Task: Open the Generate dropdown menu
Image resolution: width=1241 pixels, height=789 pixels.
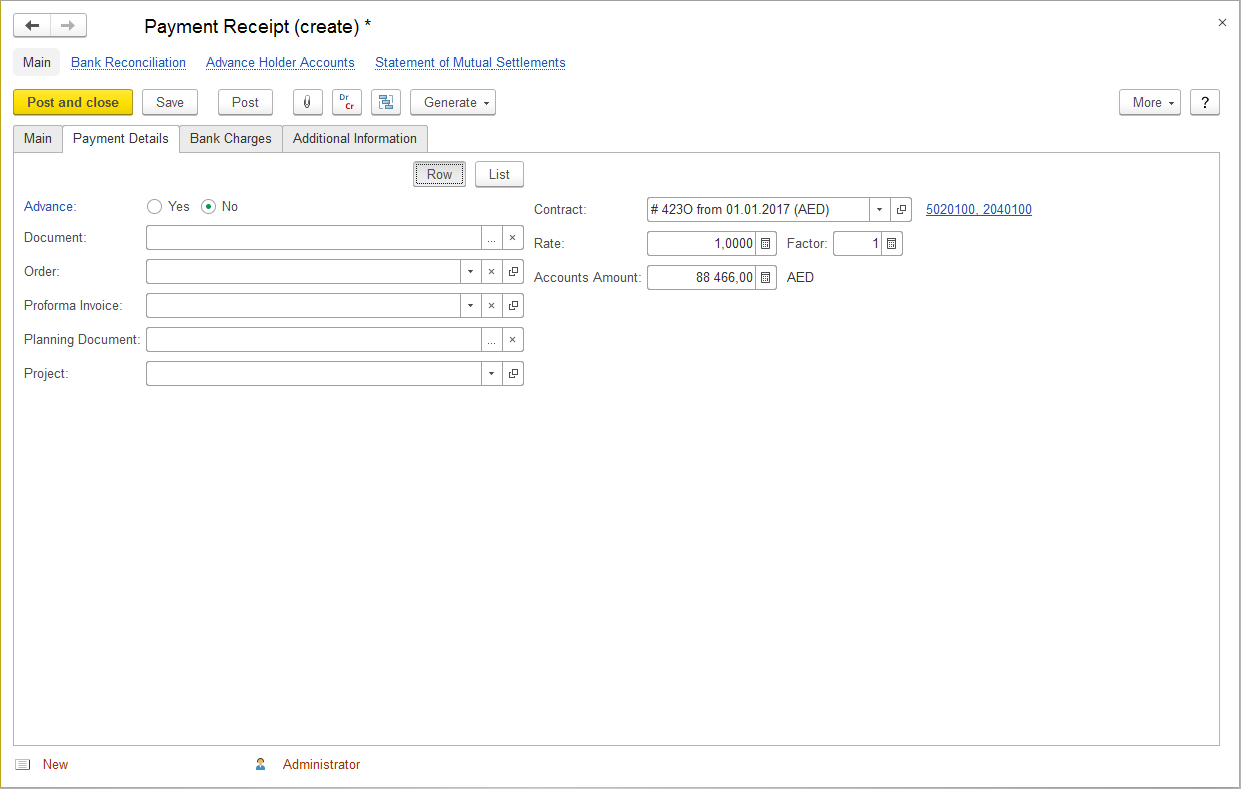Action: [452, 102]
